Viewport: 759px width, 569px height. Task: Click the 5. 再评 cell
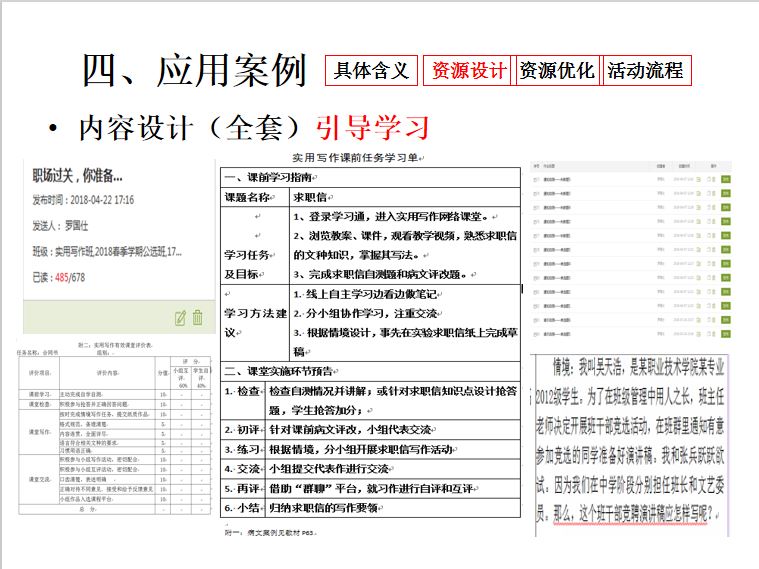coord(243,489)
